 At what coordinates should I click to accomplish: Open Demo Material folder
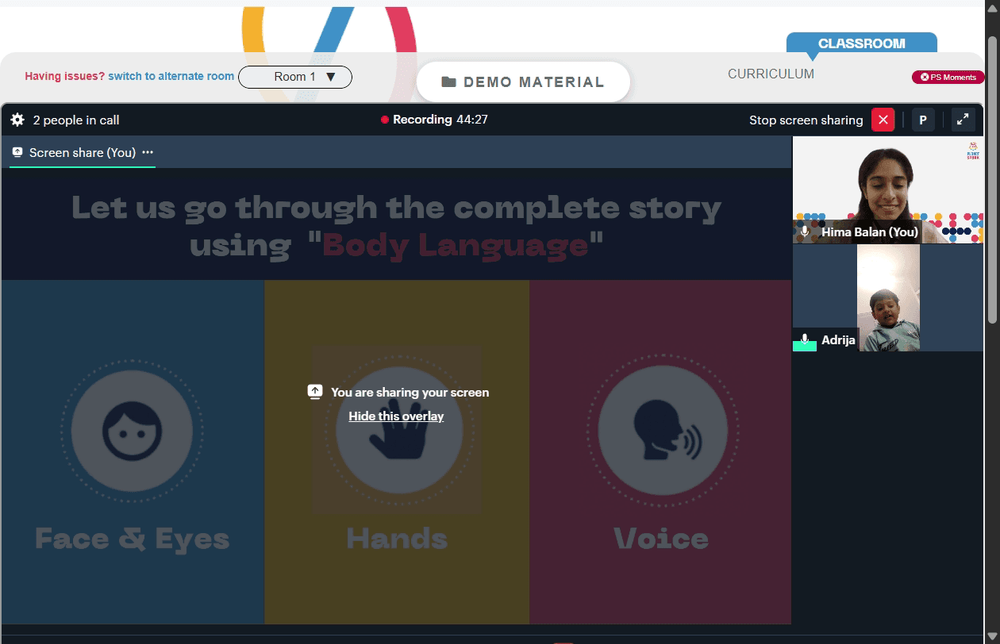click(x=523, y=82)
